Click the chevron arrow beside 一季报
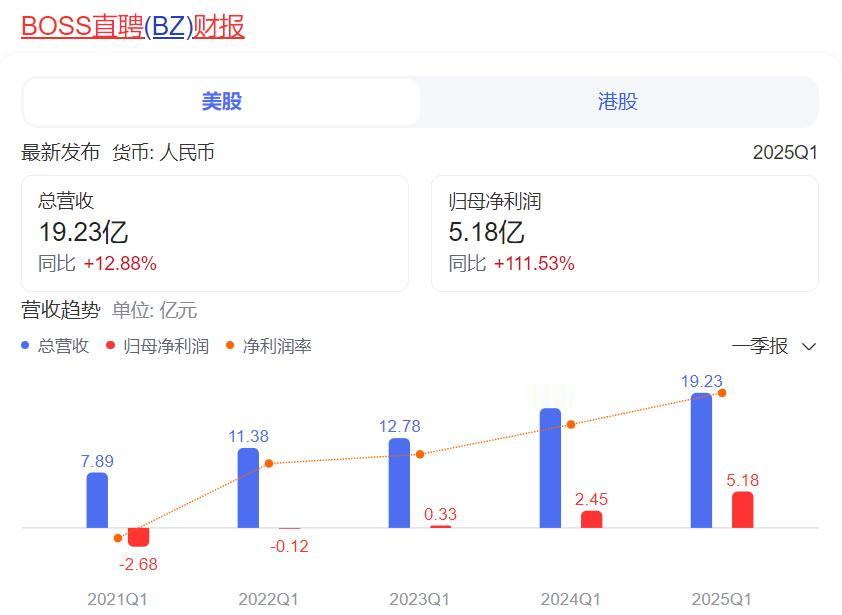Screen dimensions: 842x615 click(x=809, y=346)
